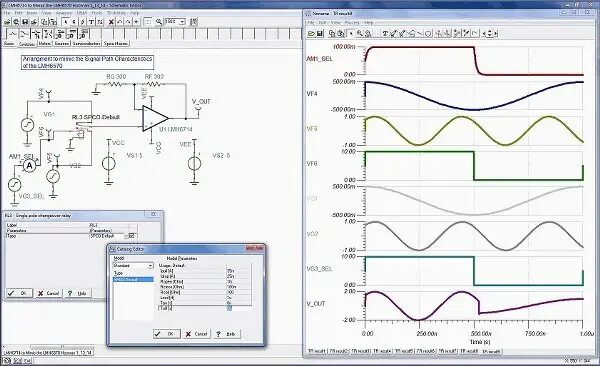Click the Undo icon in the schematic toolbar
Image resolution: width=600 pixels, height=366 pixels.
119,22
